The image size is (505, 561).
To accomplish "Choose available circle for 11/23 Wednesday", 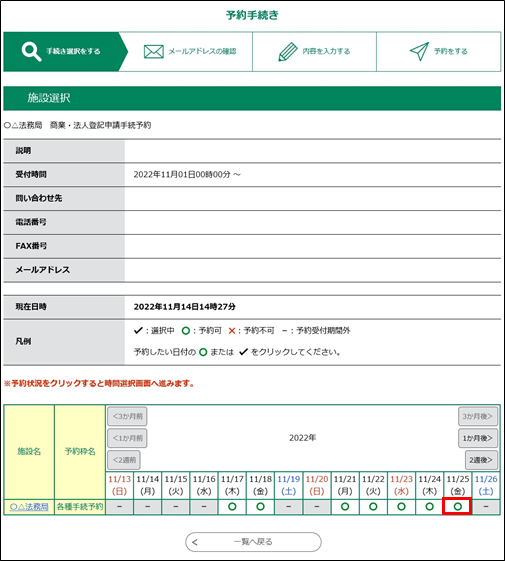I will [402, 507].
